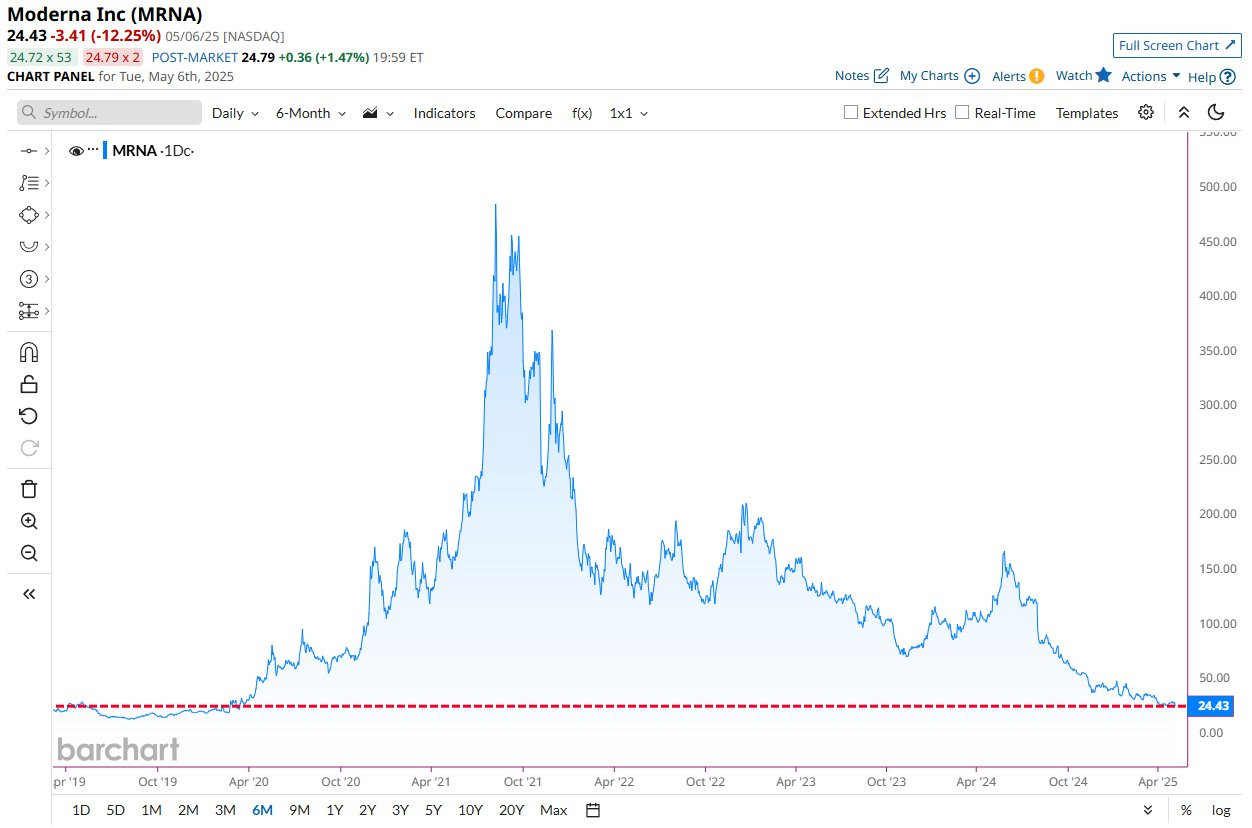Select the 2M range
Image resolution: width=1252 pixels, height=828 pixels.
tap(188, 810)
